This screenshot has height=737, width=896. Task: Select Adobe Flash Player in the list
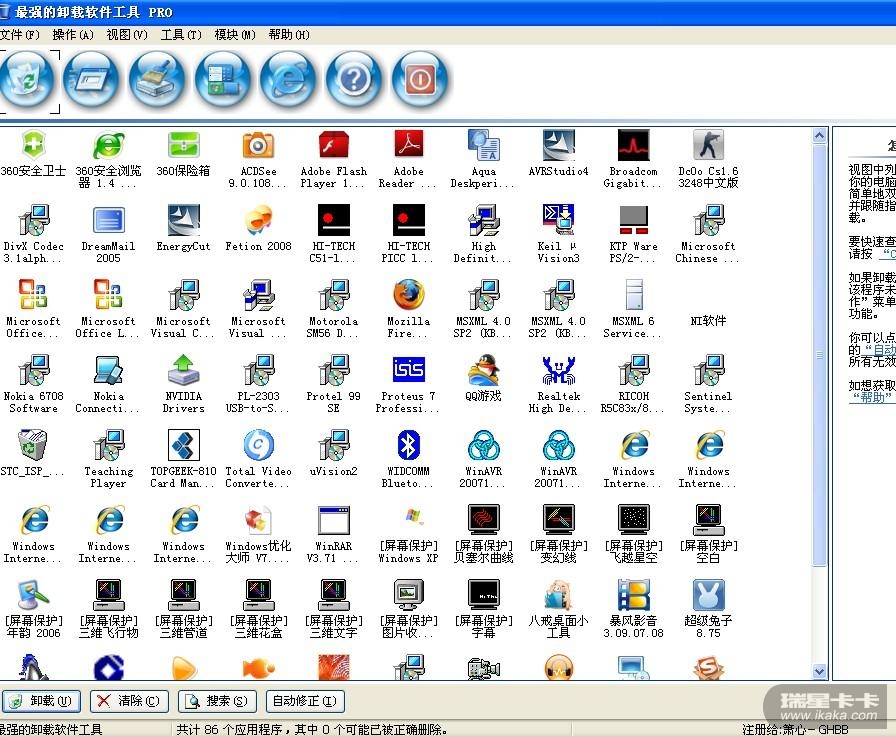333,146
